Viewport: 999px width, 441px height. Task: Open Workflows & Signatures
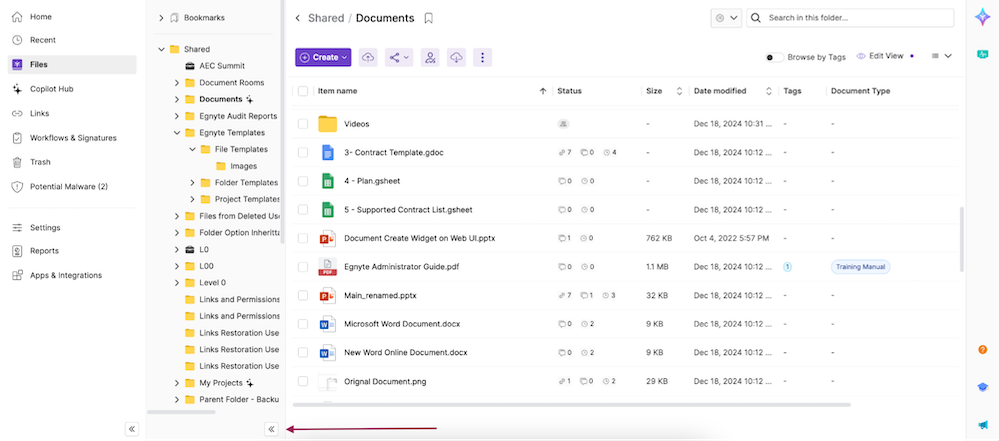tap(72, 138)
